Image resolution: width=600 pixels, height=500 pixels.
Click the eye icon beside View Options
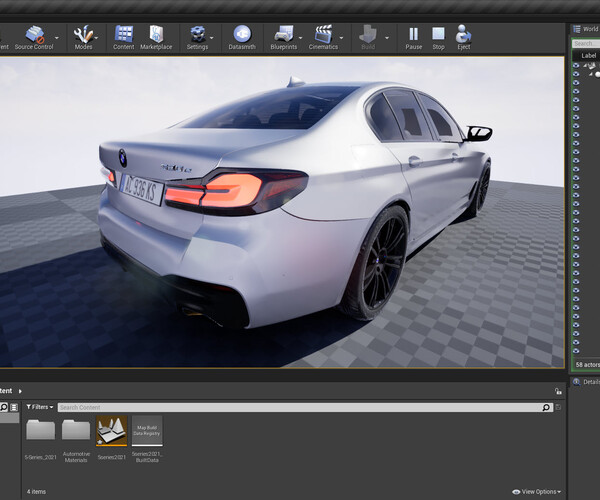[516, 492]
